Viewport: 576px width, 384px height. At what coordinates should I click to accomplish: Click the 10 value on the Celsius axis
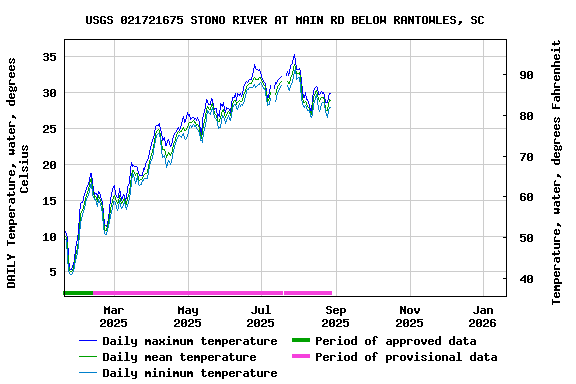pyautogui.click(x=50, y=237)
